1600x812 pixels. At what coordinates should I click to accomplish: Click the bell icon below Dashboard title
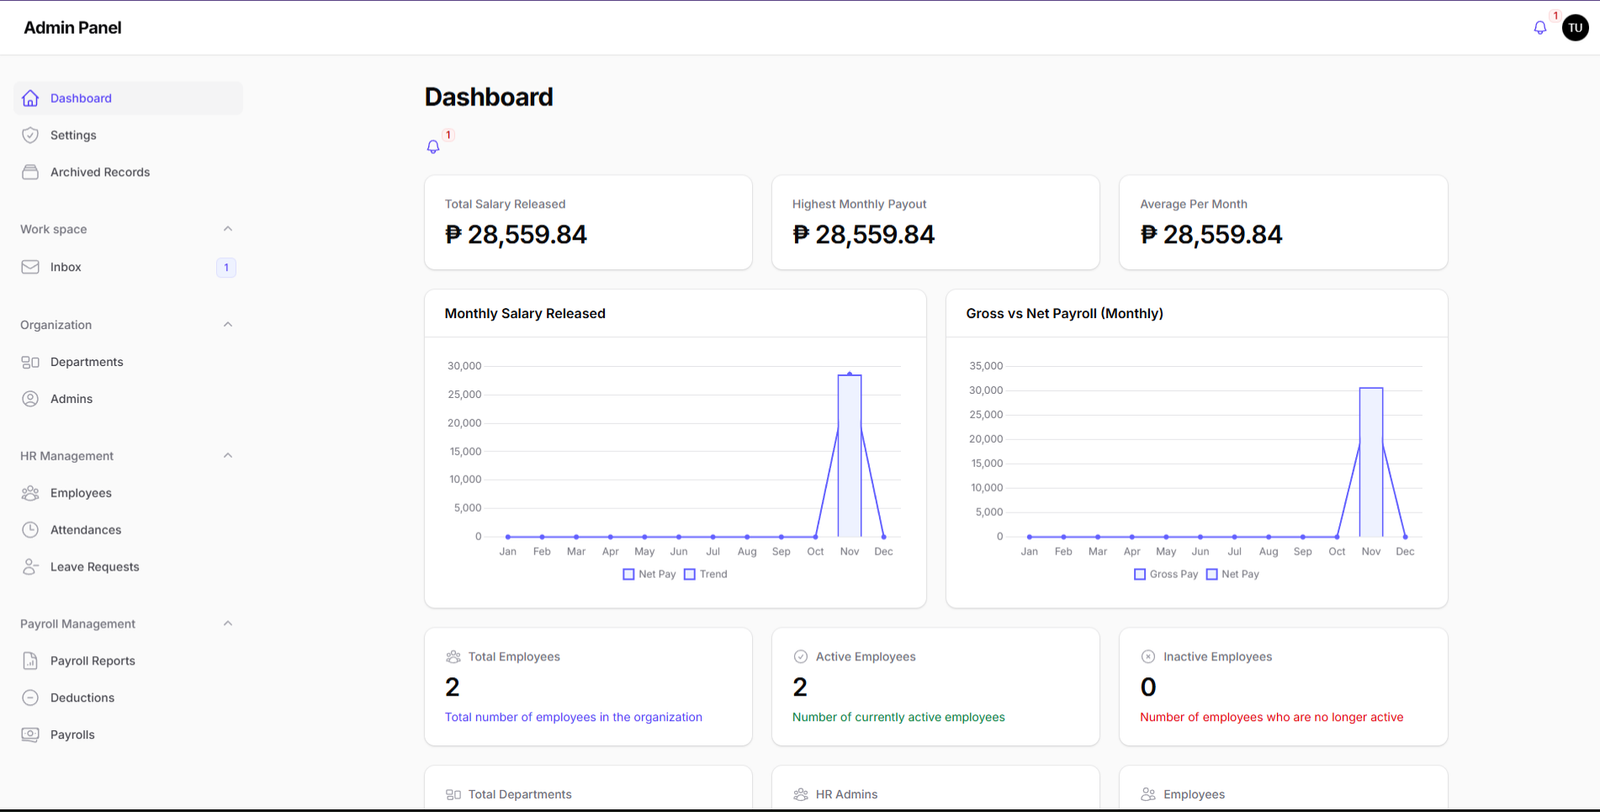tap(433, 147)
